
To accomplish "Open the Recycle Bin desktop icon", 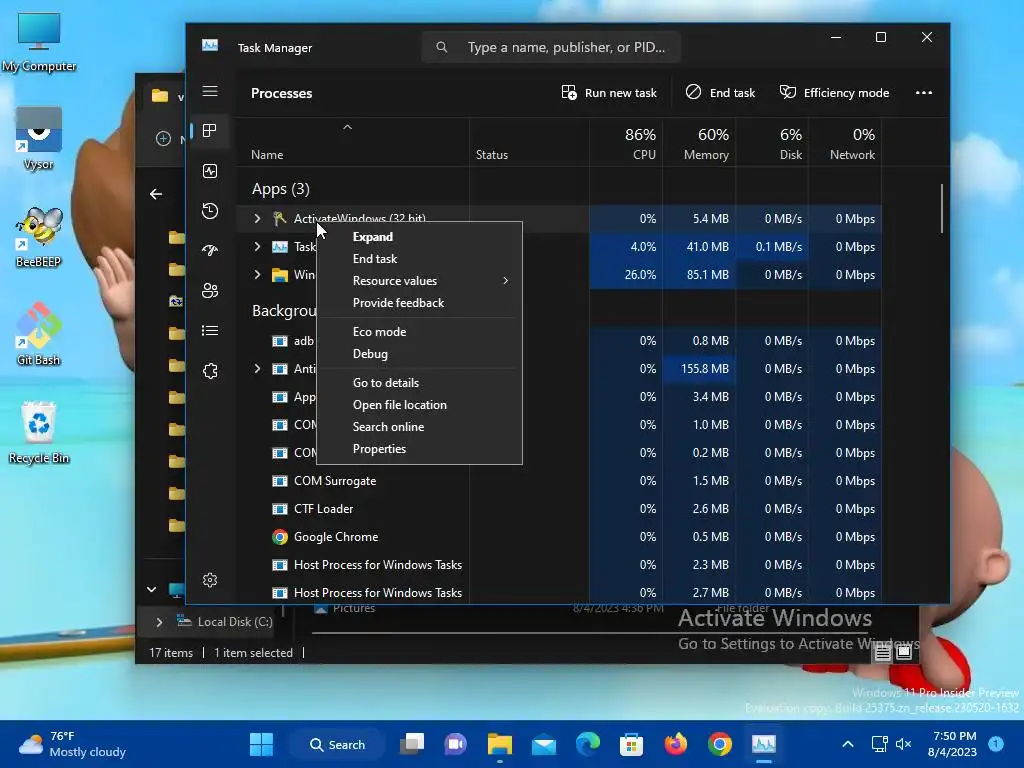I will [39, 433].
